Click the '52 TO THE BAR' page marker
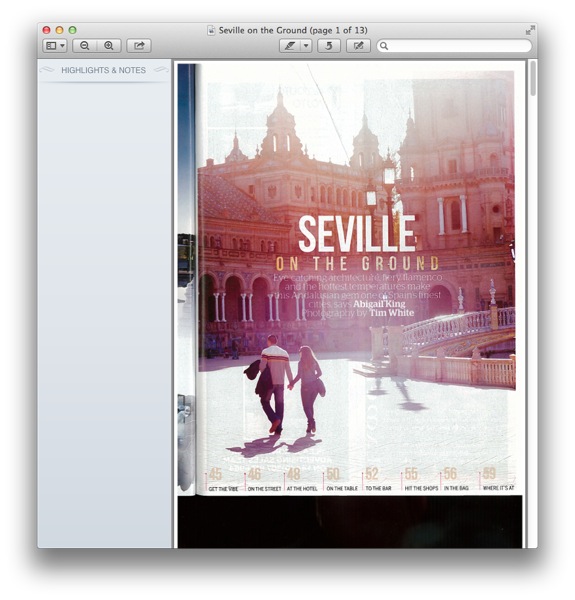 (x=378, y=479)
